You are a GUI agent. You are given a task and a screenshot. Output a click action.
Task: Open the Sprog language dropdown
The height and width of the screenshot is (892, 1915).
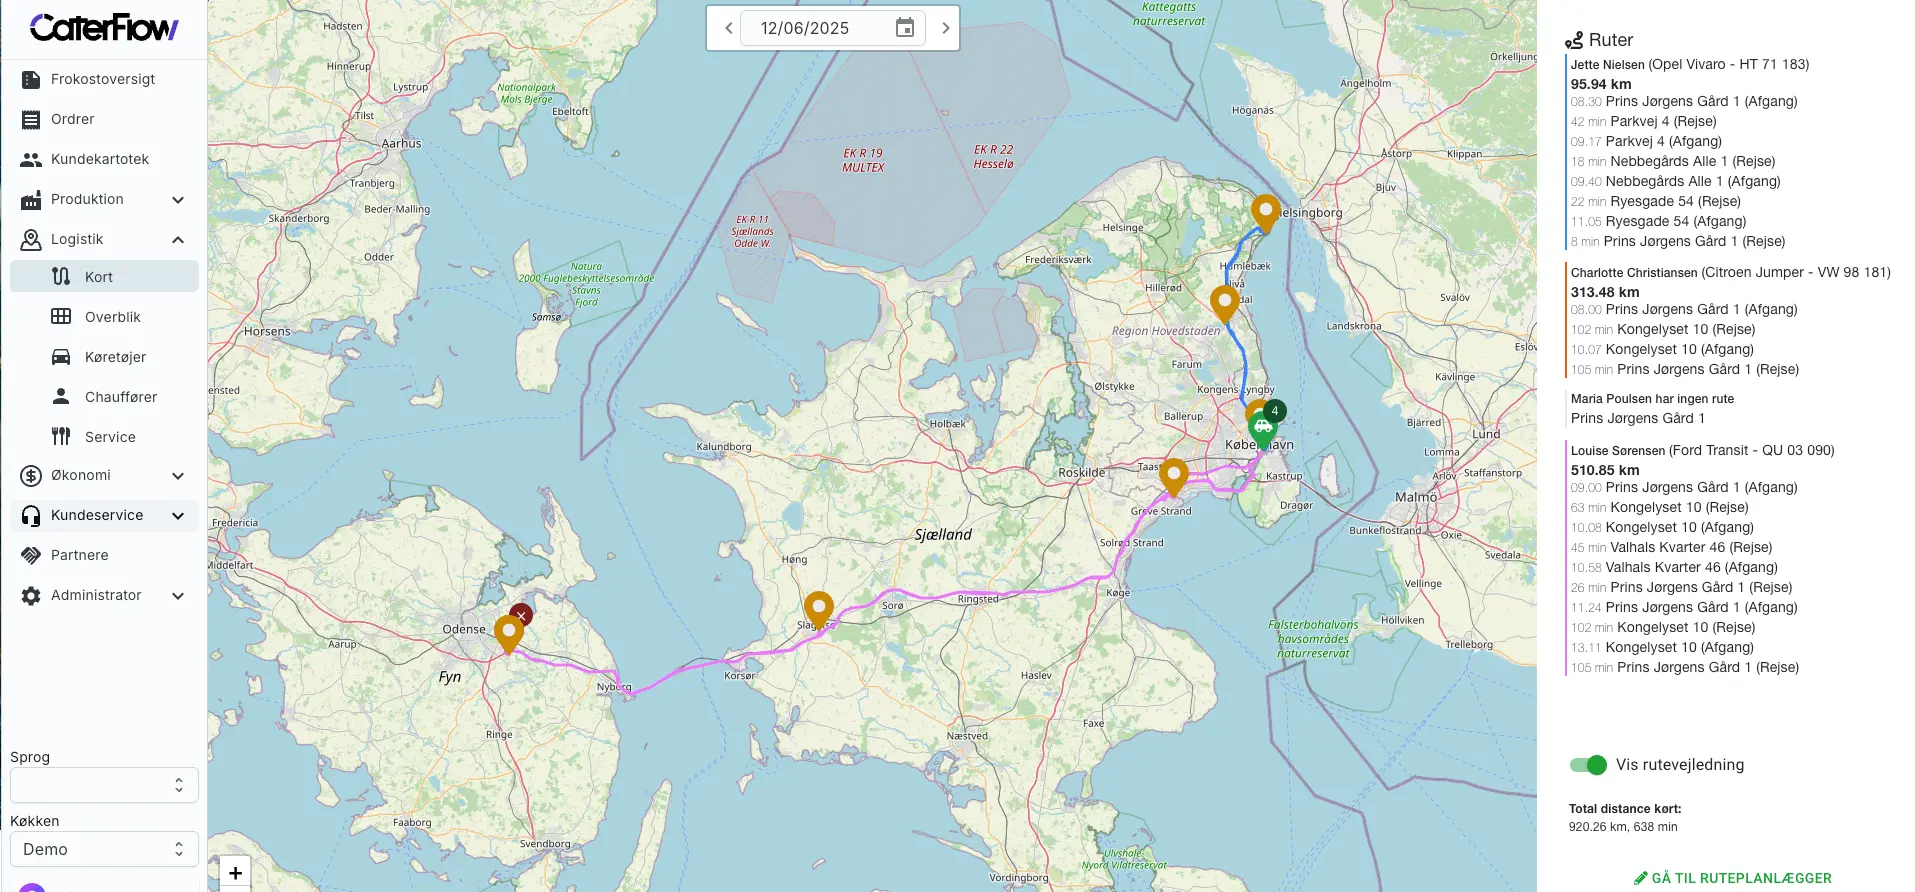pyautogui.click(x=104, y=785)
